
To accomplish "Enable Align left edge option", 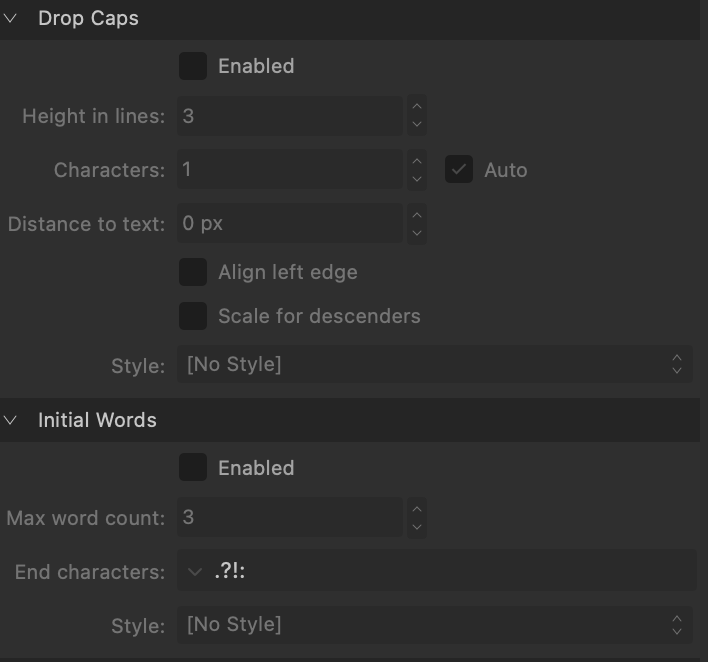I will (193, 272).
